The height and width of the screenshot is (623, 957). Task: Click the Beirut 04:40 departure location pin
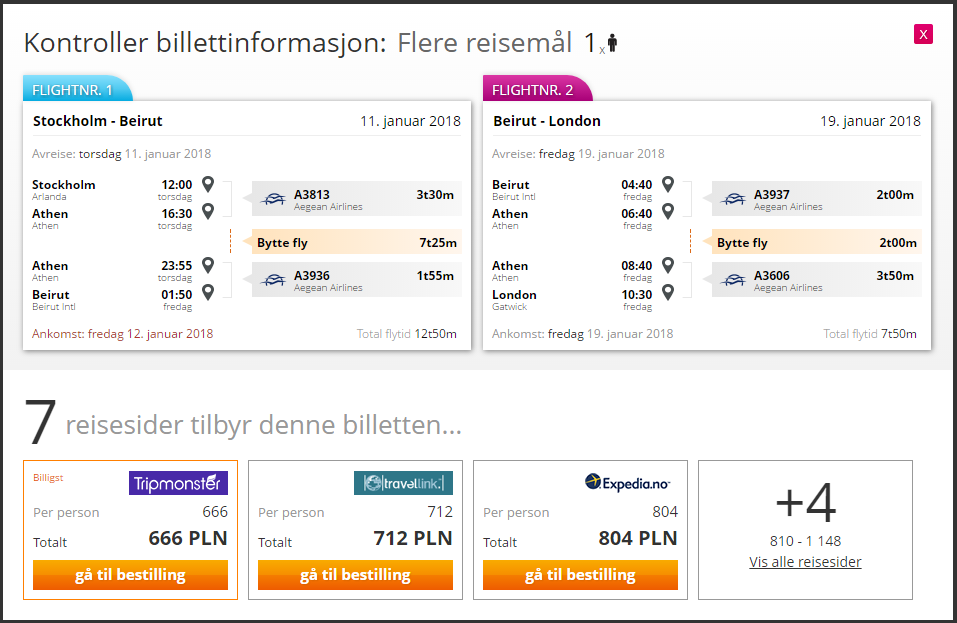[x=668, y=184]
